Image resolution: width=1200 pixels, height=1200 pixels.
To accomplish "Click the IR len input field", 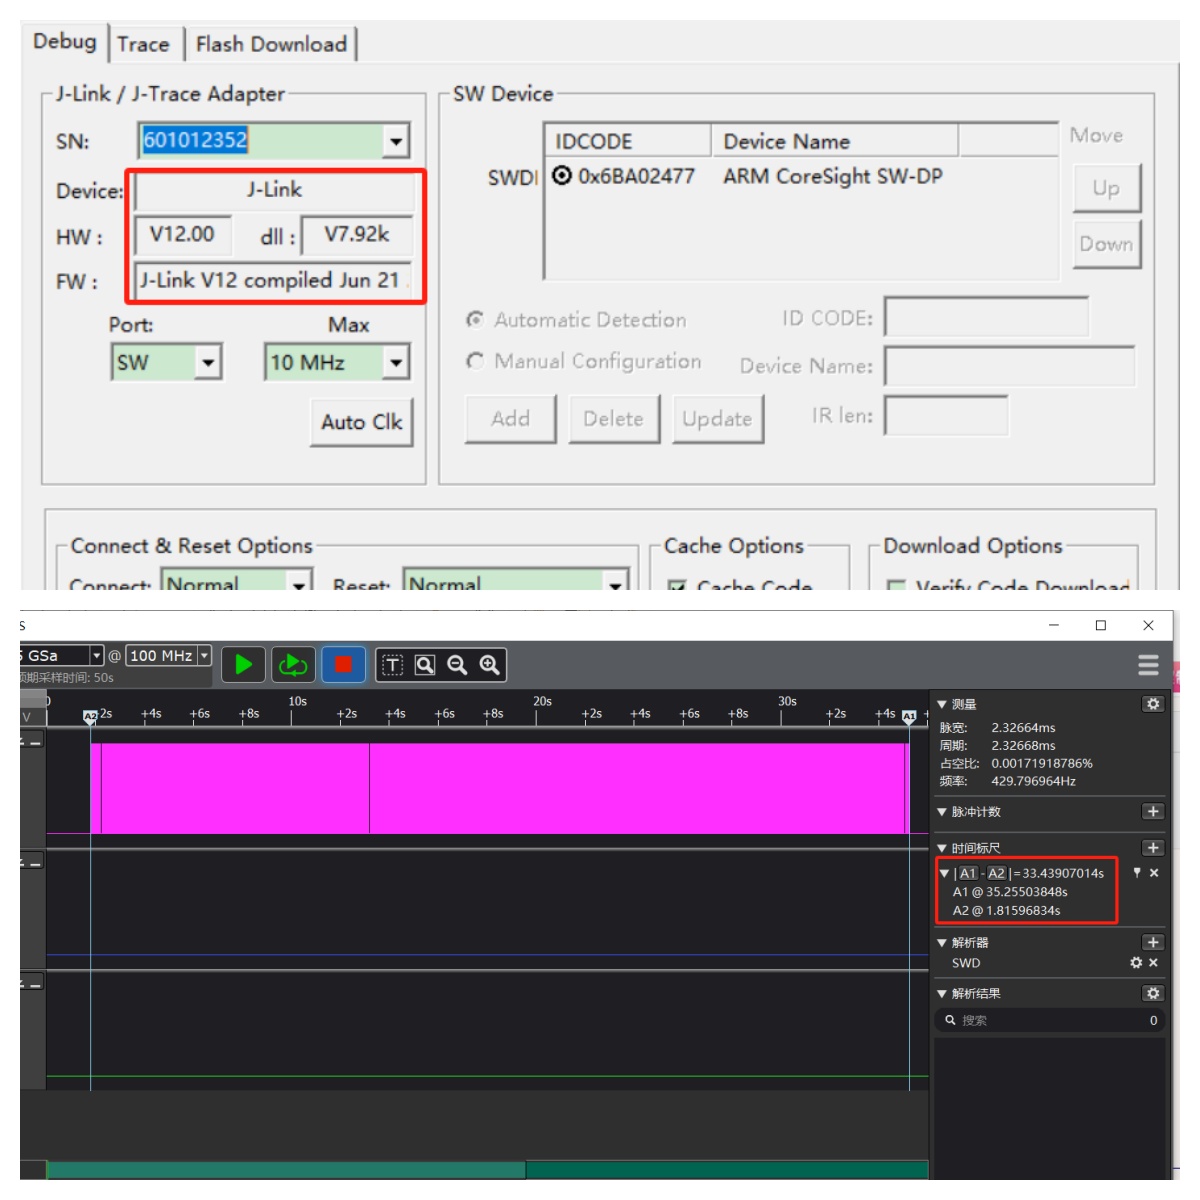I will [946, 415].
